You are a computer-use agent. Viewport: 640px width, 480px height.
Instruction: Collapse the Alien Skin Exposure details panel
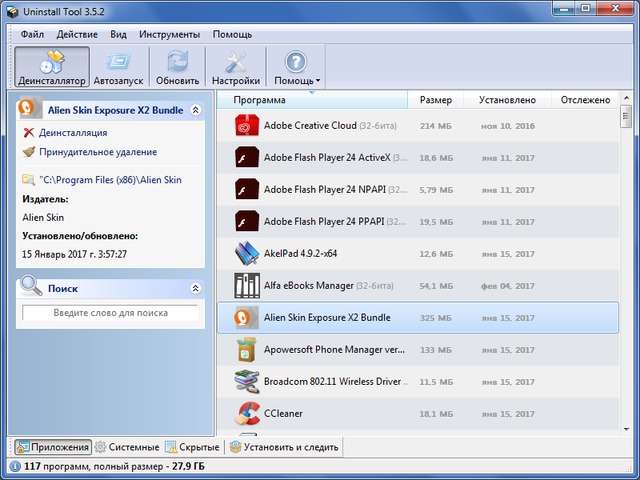[195, 110]
